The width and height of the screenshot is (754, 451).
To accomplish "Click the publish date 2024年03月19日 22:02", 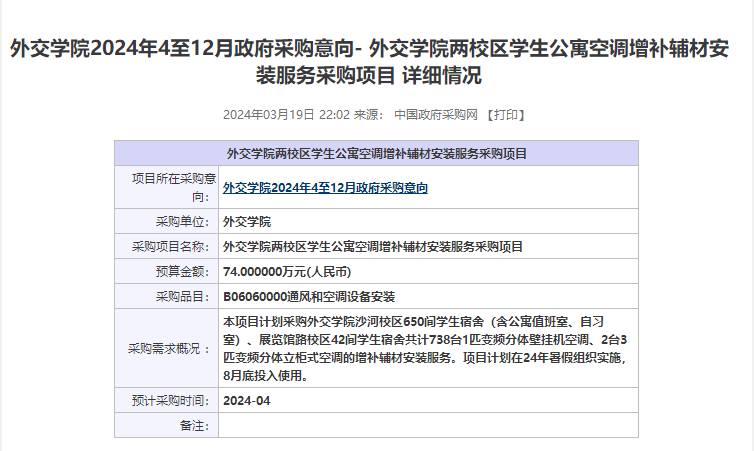I will pos(285,115).
